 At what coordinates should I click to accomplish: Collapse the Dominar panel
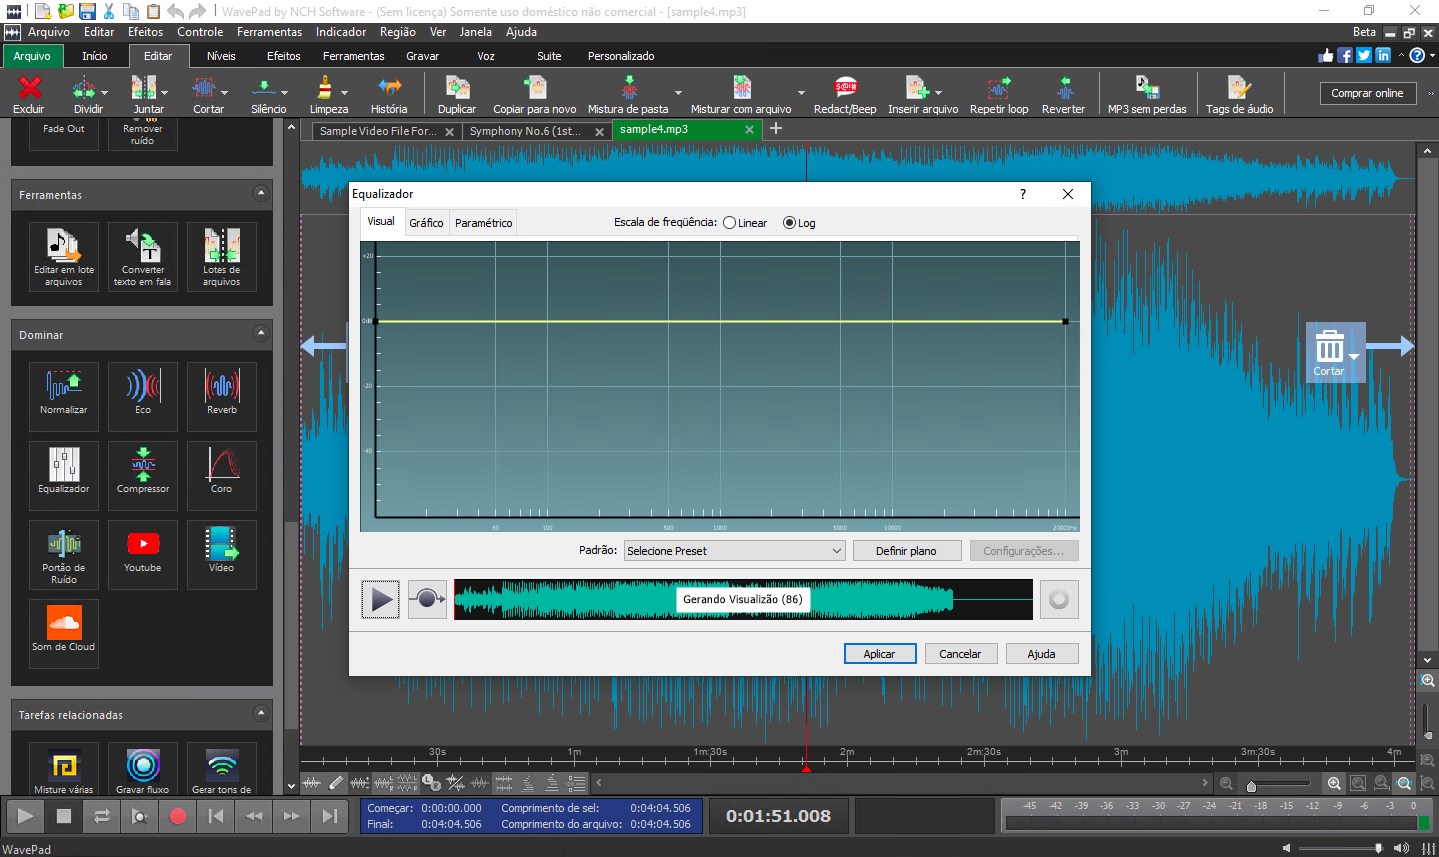(262, 335)
